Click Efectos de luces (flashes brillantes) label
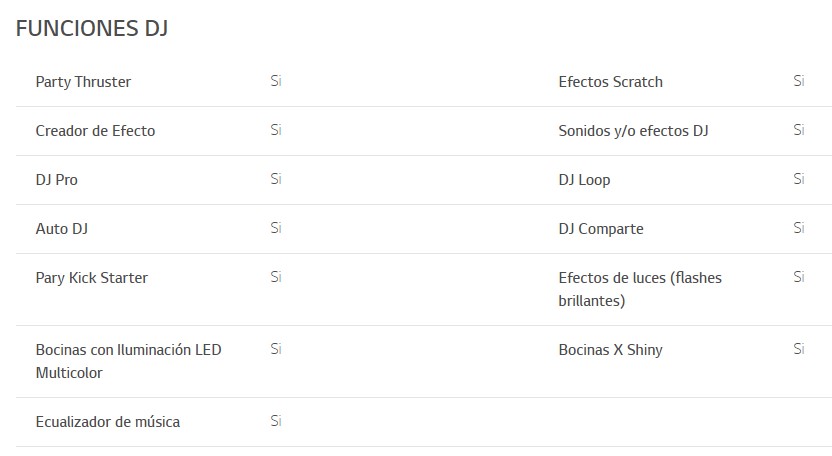The height and width of the screenshot is (456, 832). (x=640, y=289)
